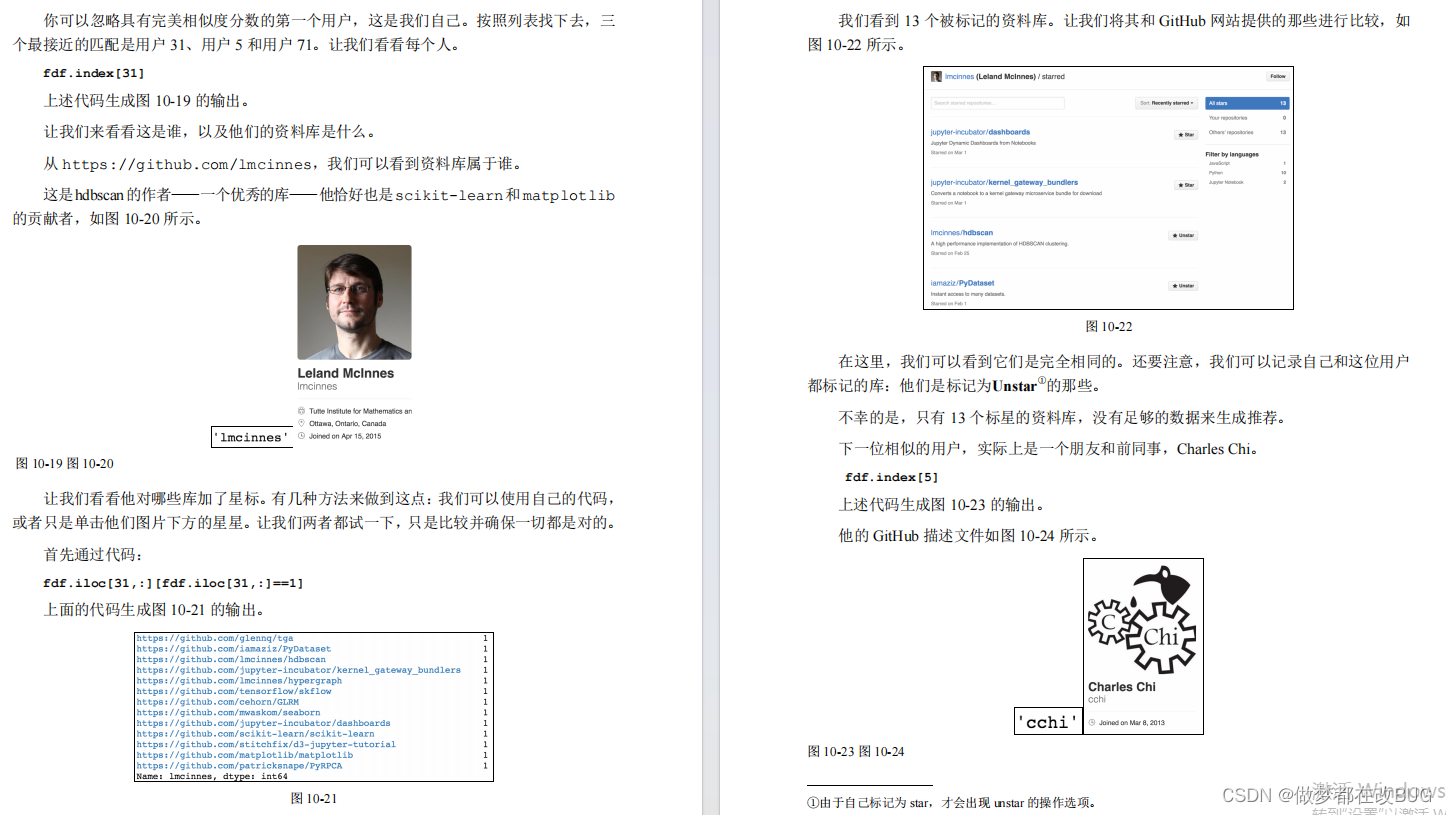Filter starred repos by JavaScript language
The width and height of the screenshot is (1446, 815).
[x=1247, y=163]
